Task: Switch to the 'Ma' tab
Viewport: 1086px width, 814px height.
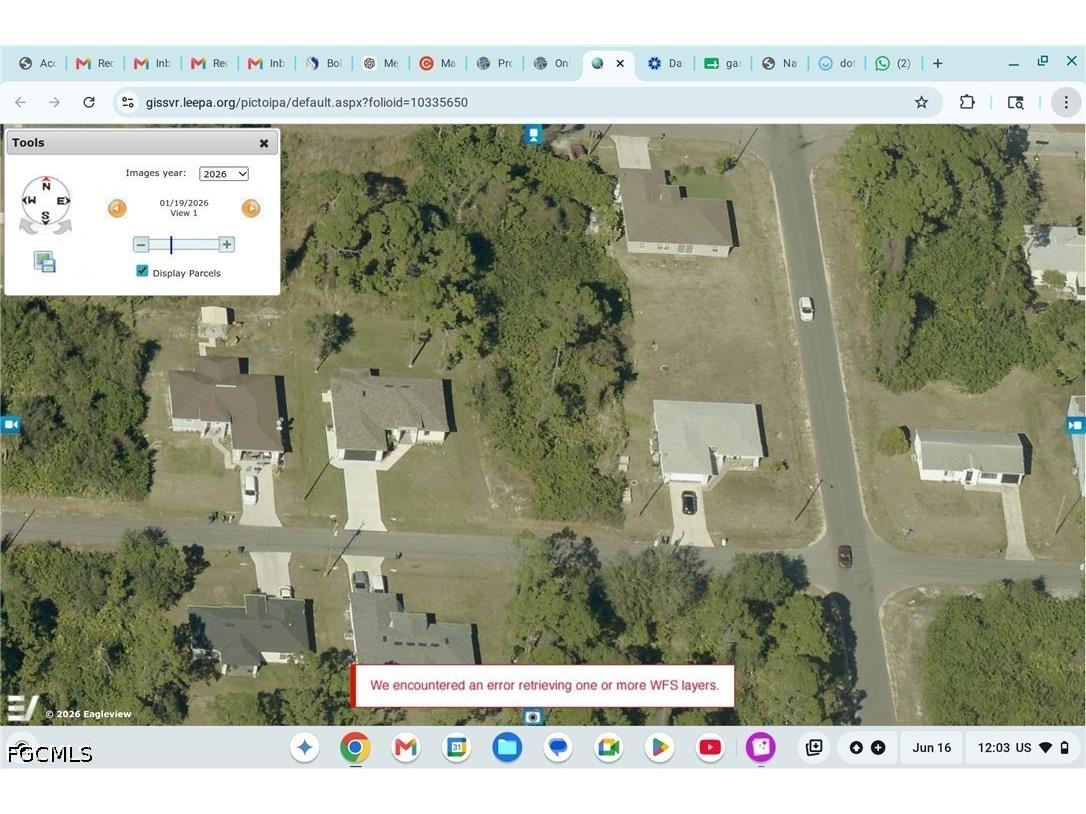Action: (x=438, y=63)
